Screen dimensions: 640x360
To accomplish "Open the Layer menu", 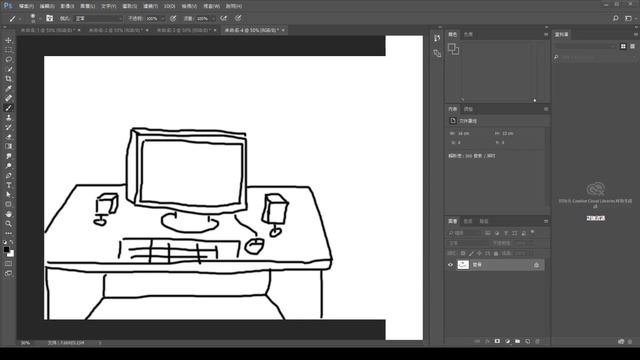I will click(88, 6).
